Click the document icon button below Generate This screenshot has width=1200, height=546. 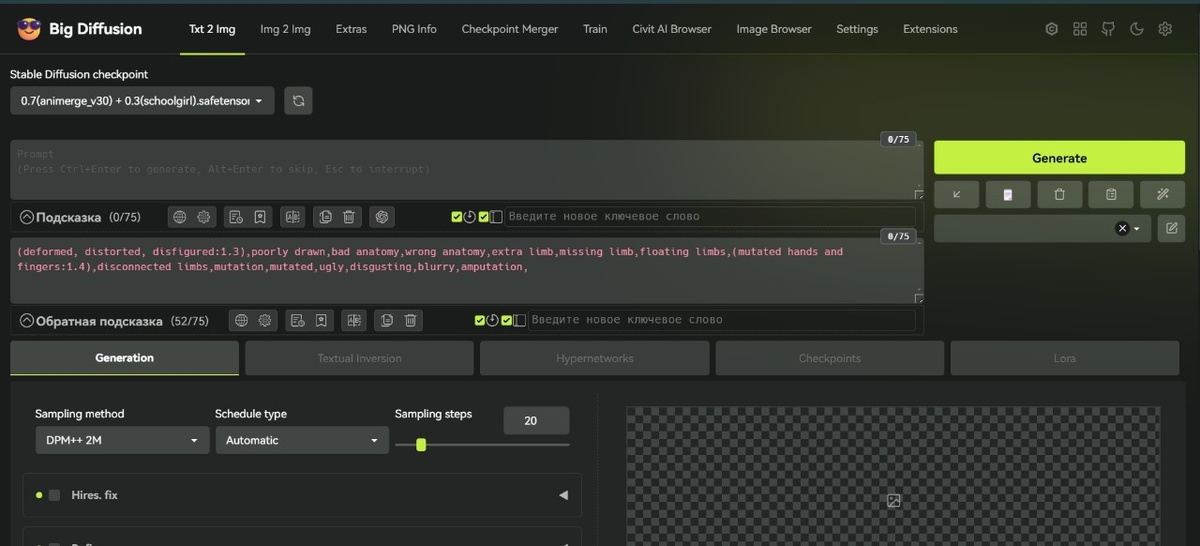(x=1008, y=194)
